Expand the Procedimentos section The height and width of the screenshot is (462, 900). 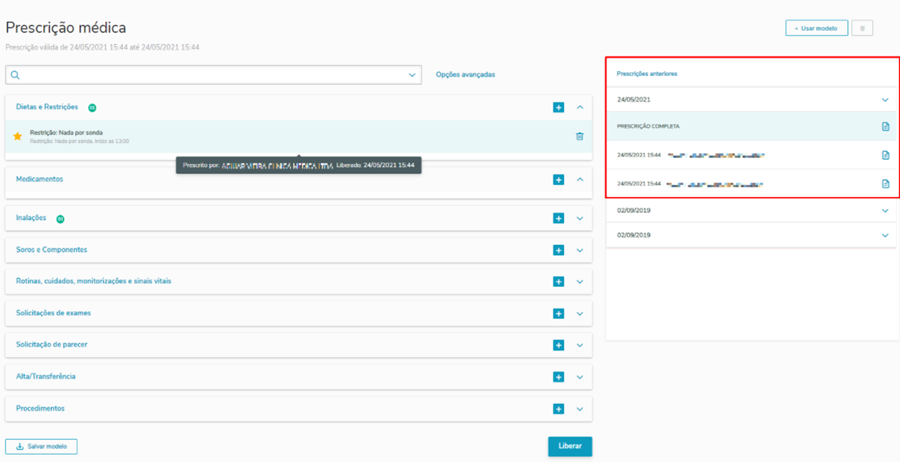(580, 409)
